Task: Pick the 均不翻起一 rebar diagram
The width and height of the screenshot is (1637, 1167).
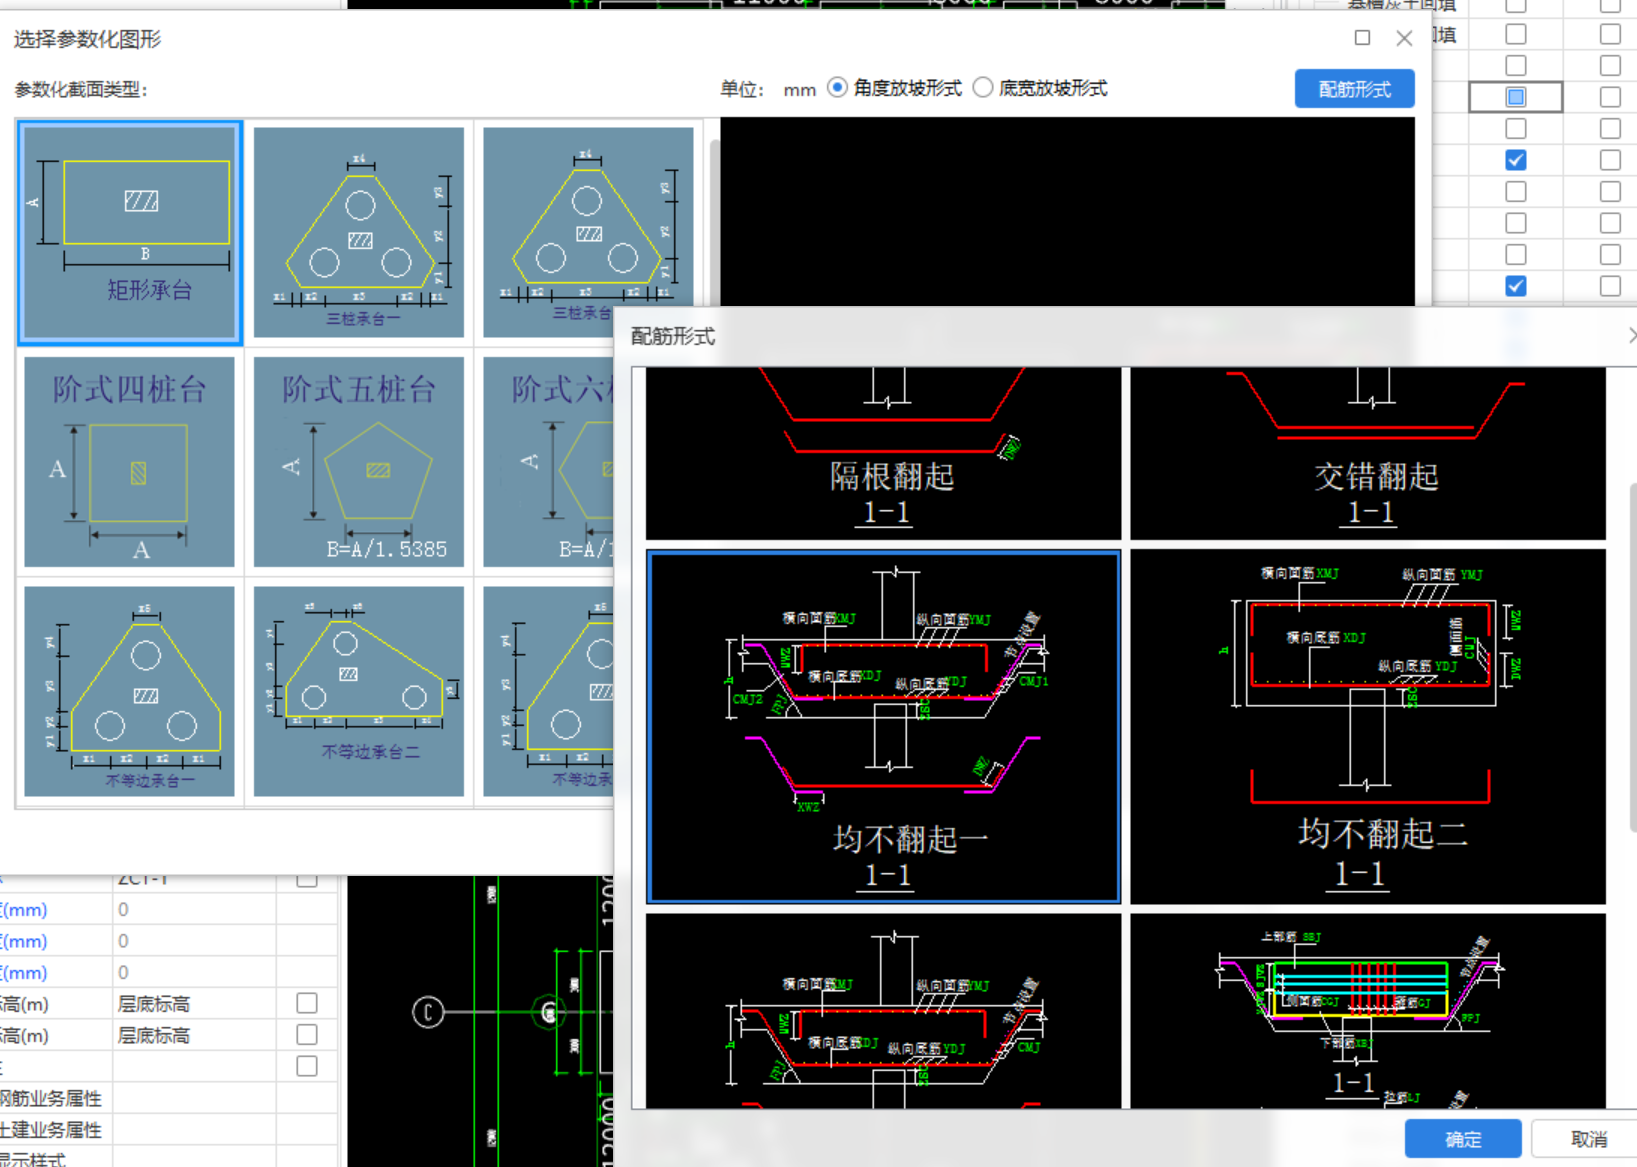Action: coord(883,726)
